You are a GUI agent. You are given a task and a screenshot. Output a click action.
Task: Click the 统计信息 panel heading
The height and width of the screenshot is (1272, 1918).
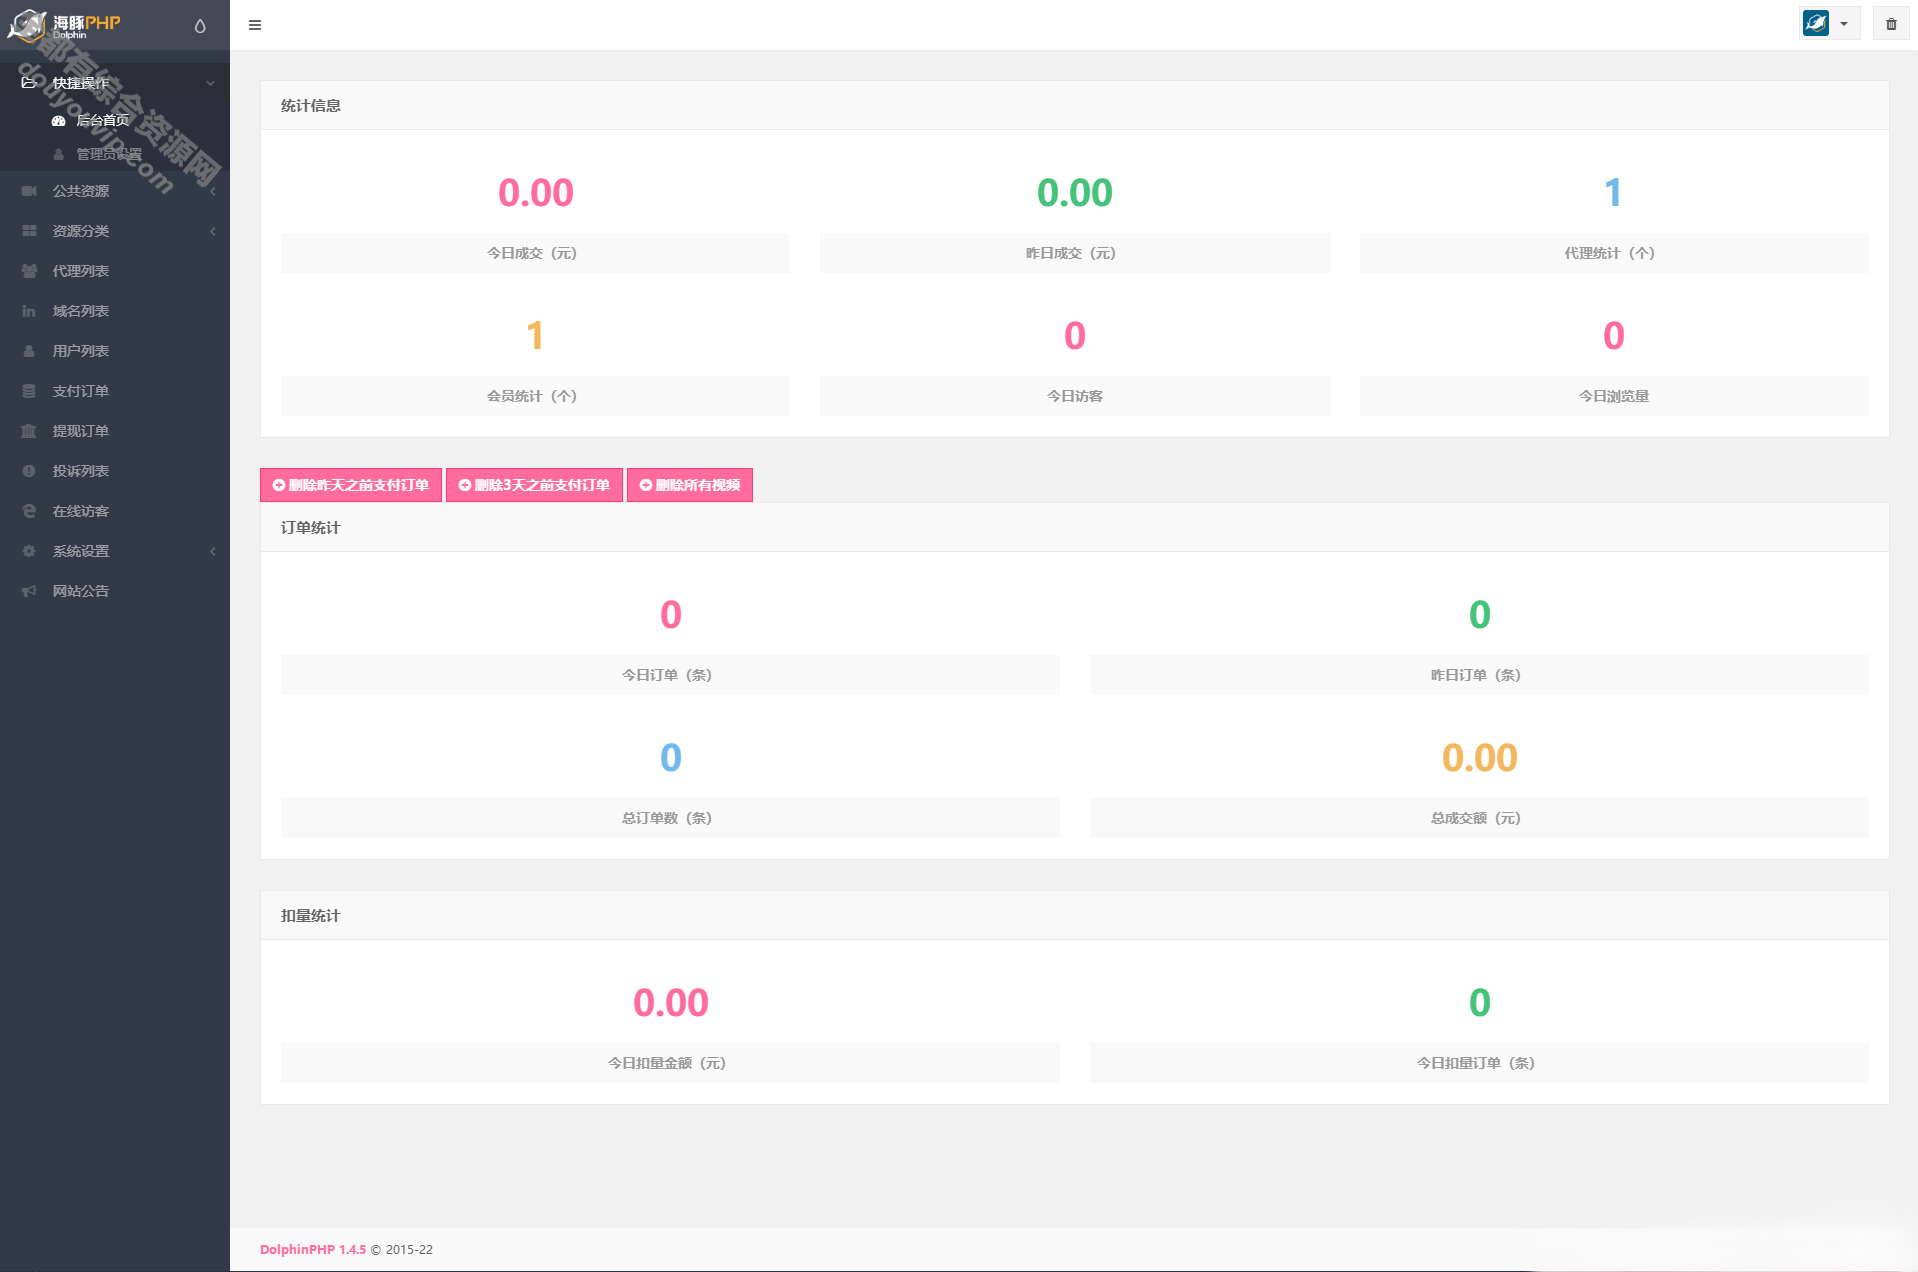click(x=311, y=106)
